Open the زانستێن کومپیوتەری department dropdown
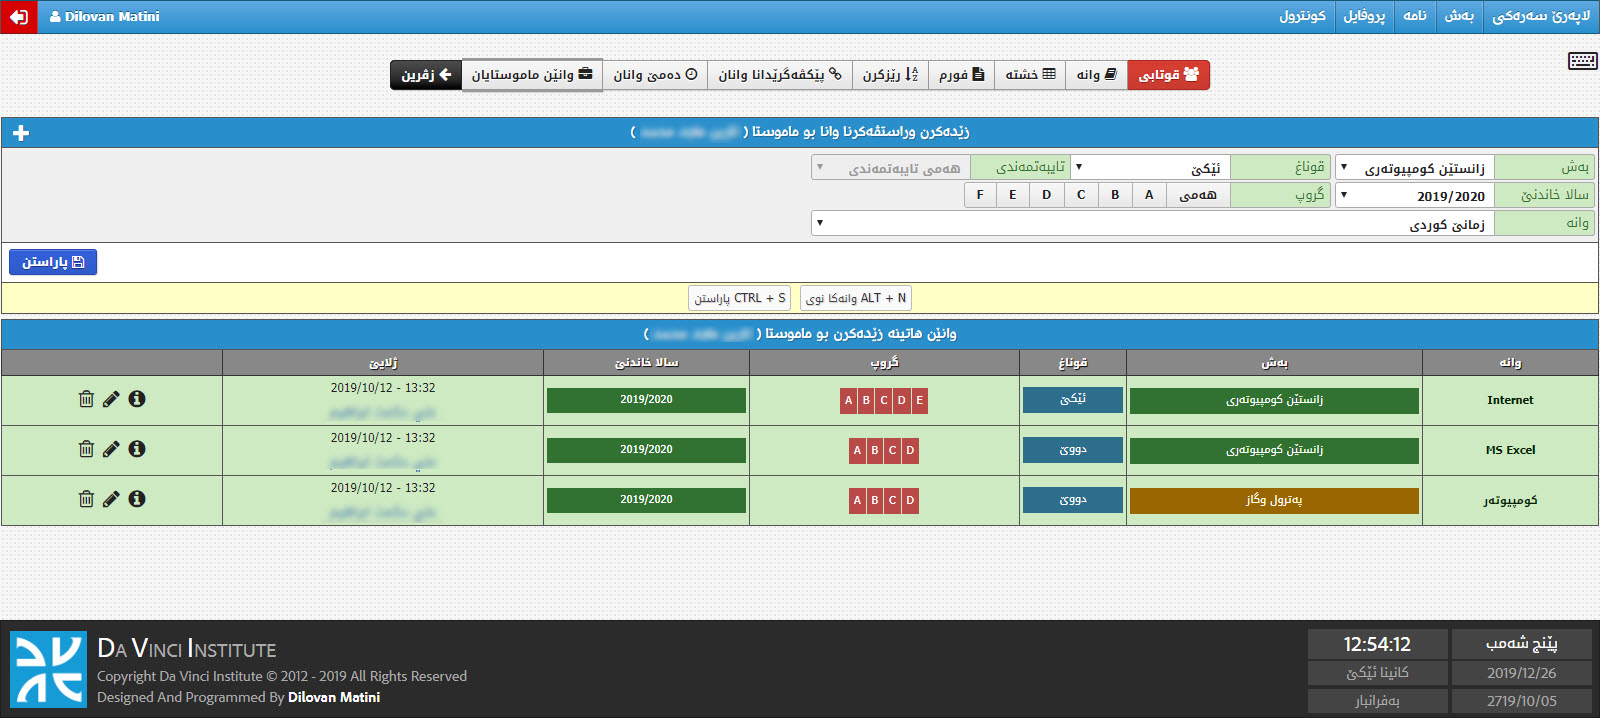This screenshot has height=718, width=1600. pyautogui.click(x=1414, y=168)
